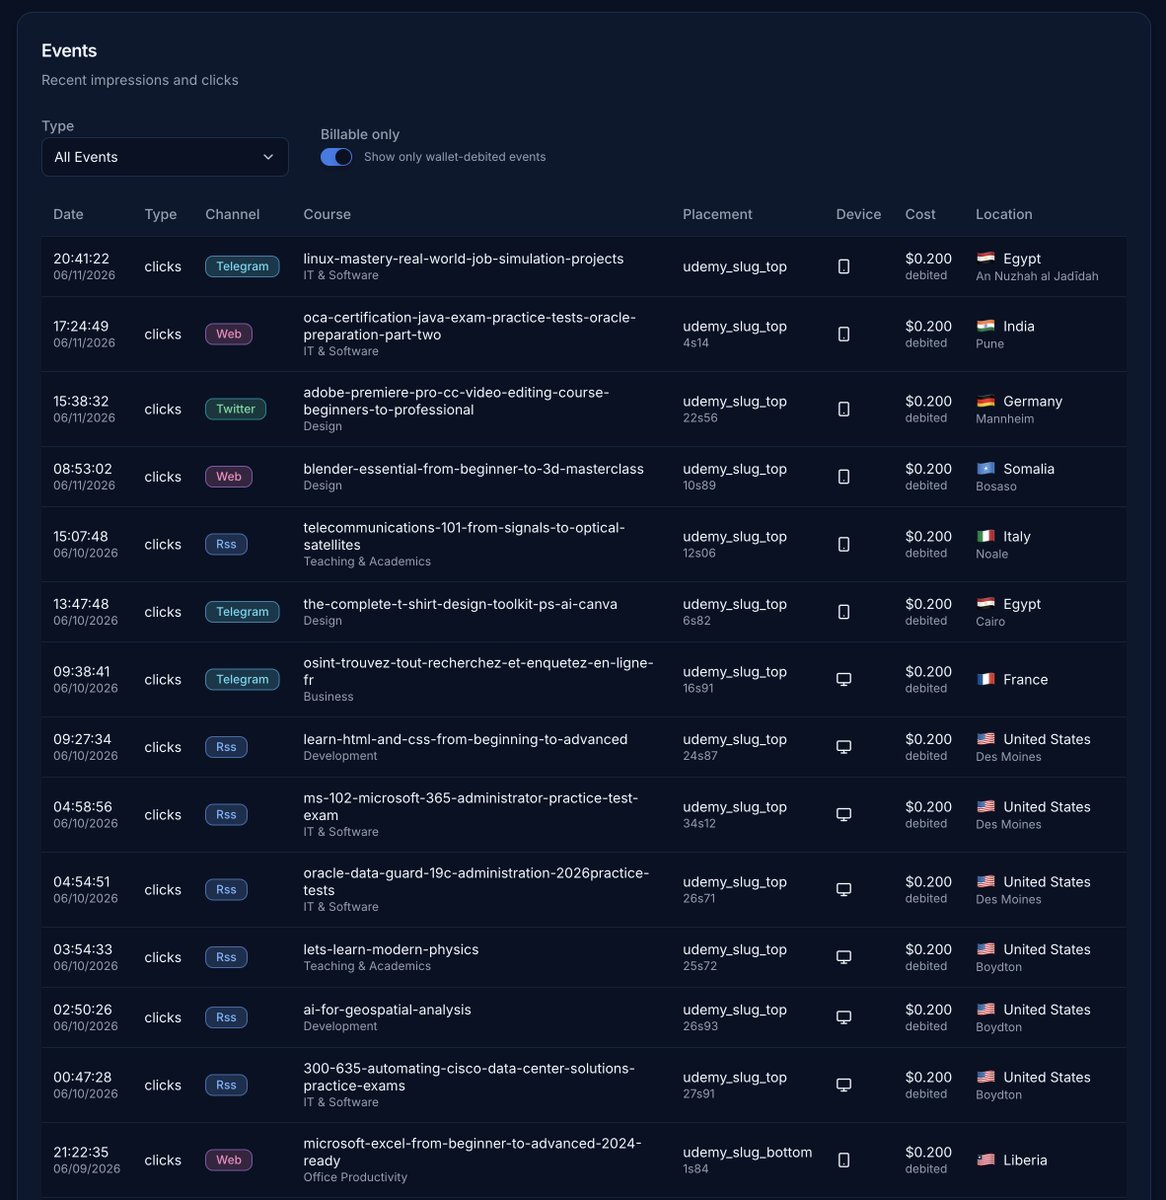Screen dimensions: 1166x1200
Task: Click the Cost column header
Action: click(x=920, y=214)
